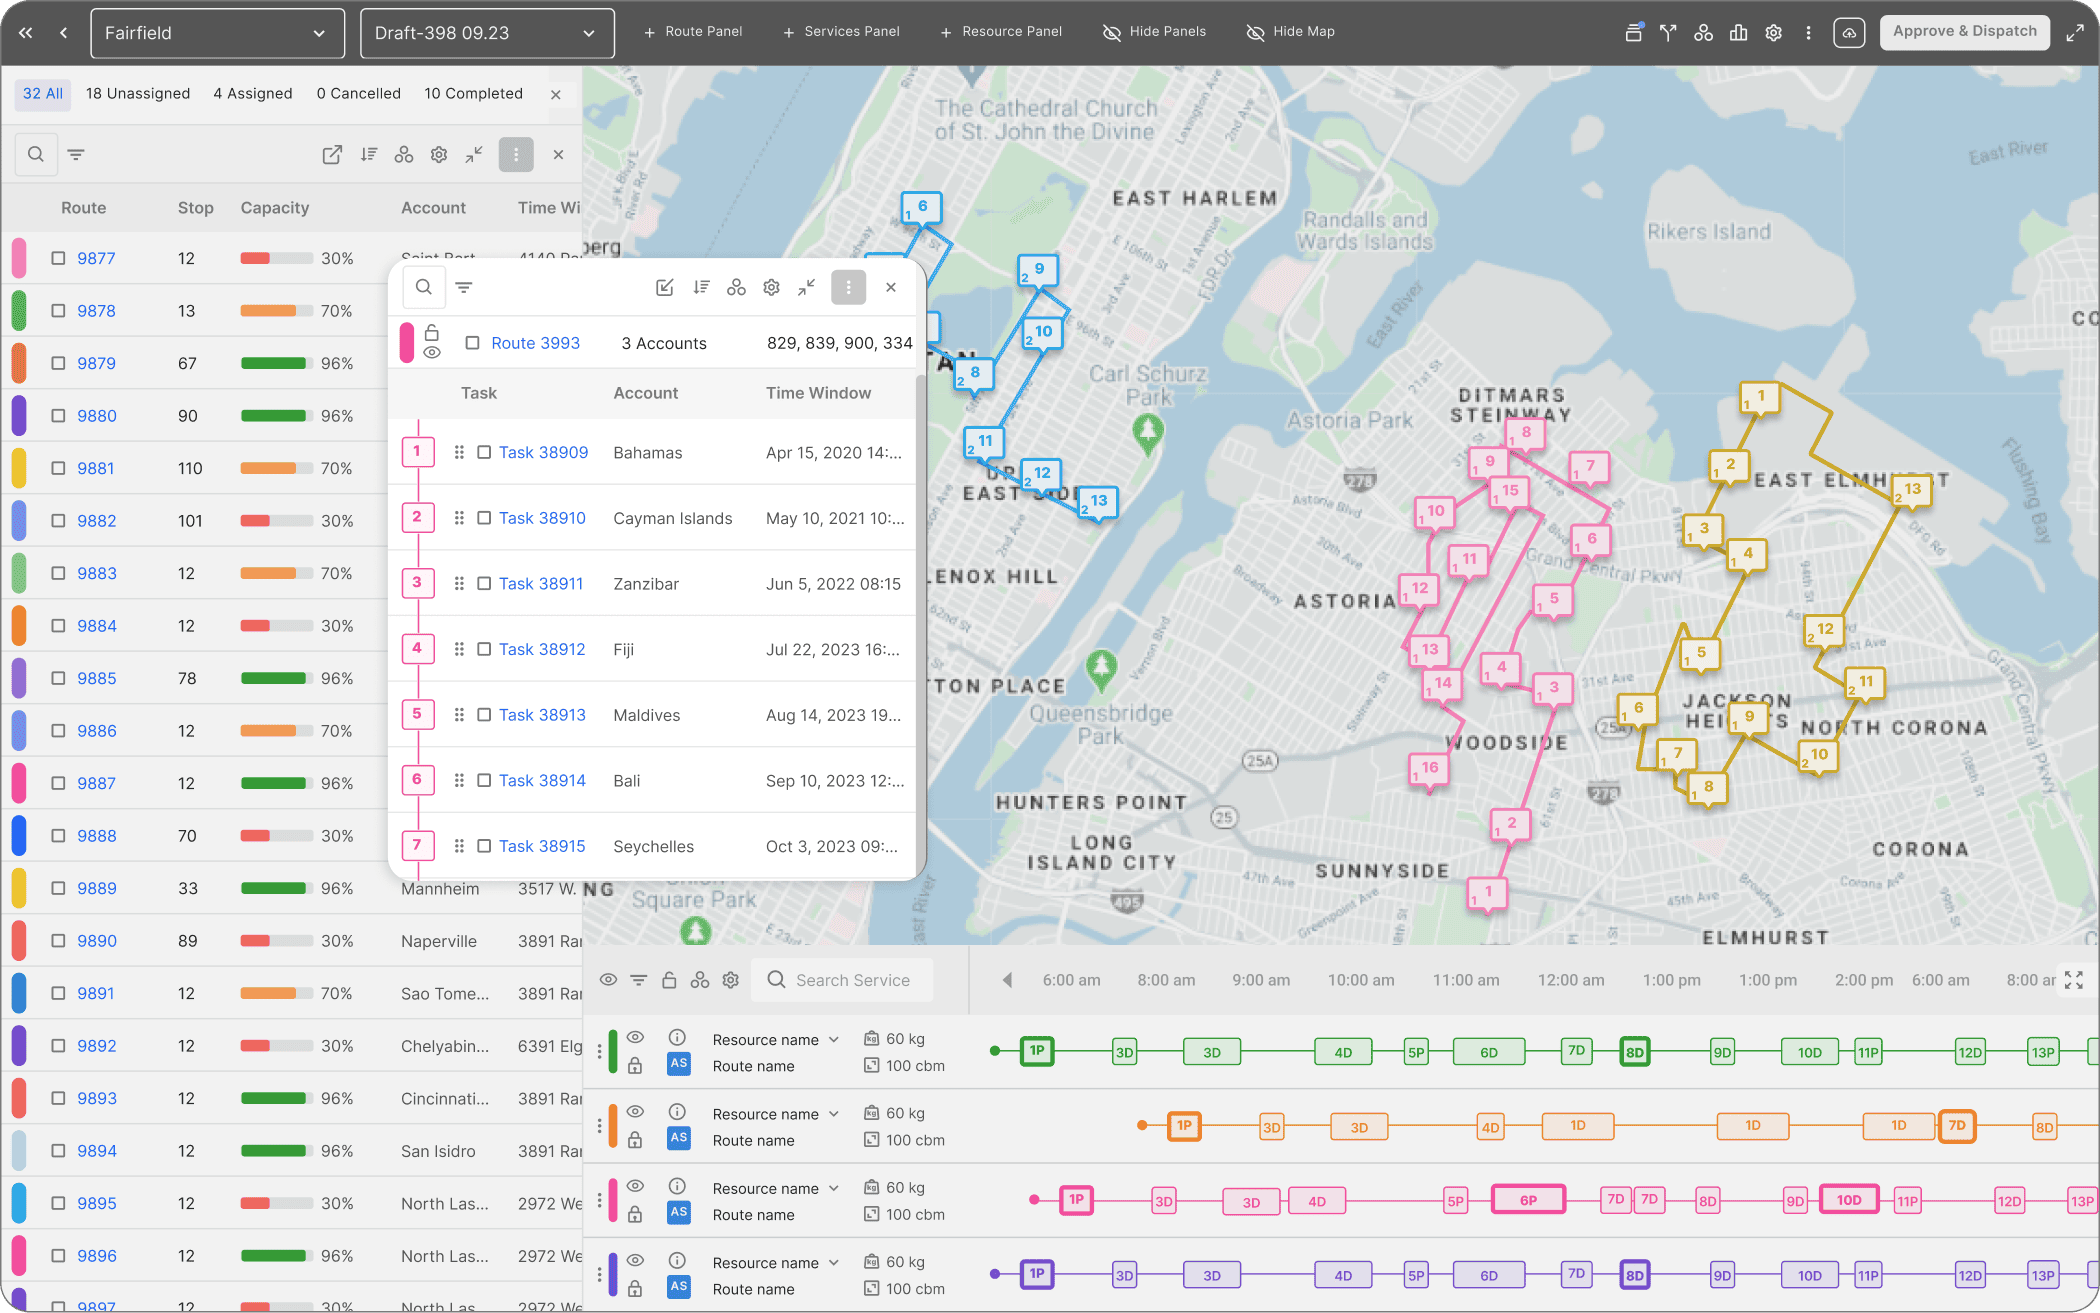Viewport: 2100px width, 1313px height.
Task: Click export icon in route list toolbar
Action: tap(332, 154)
